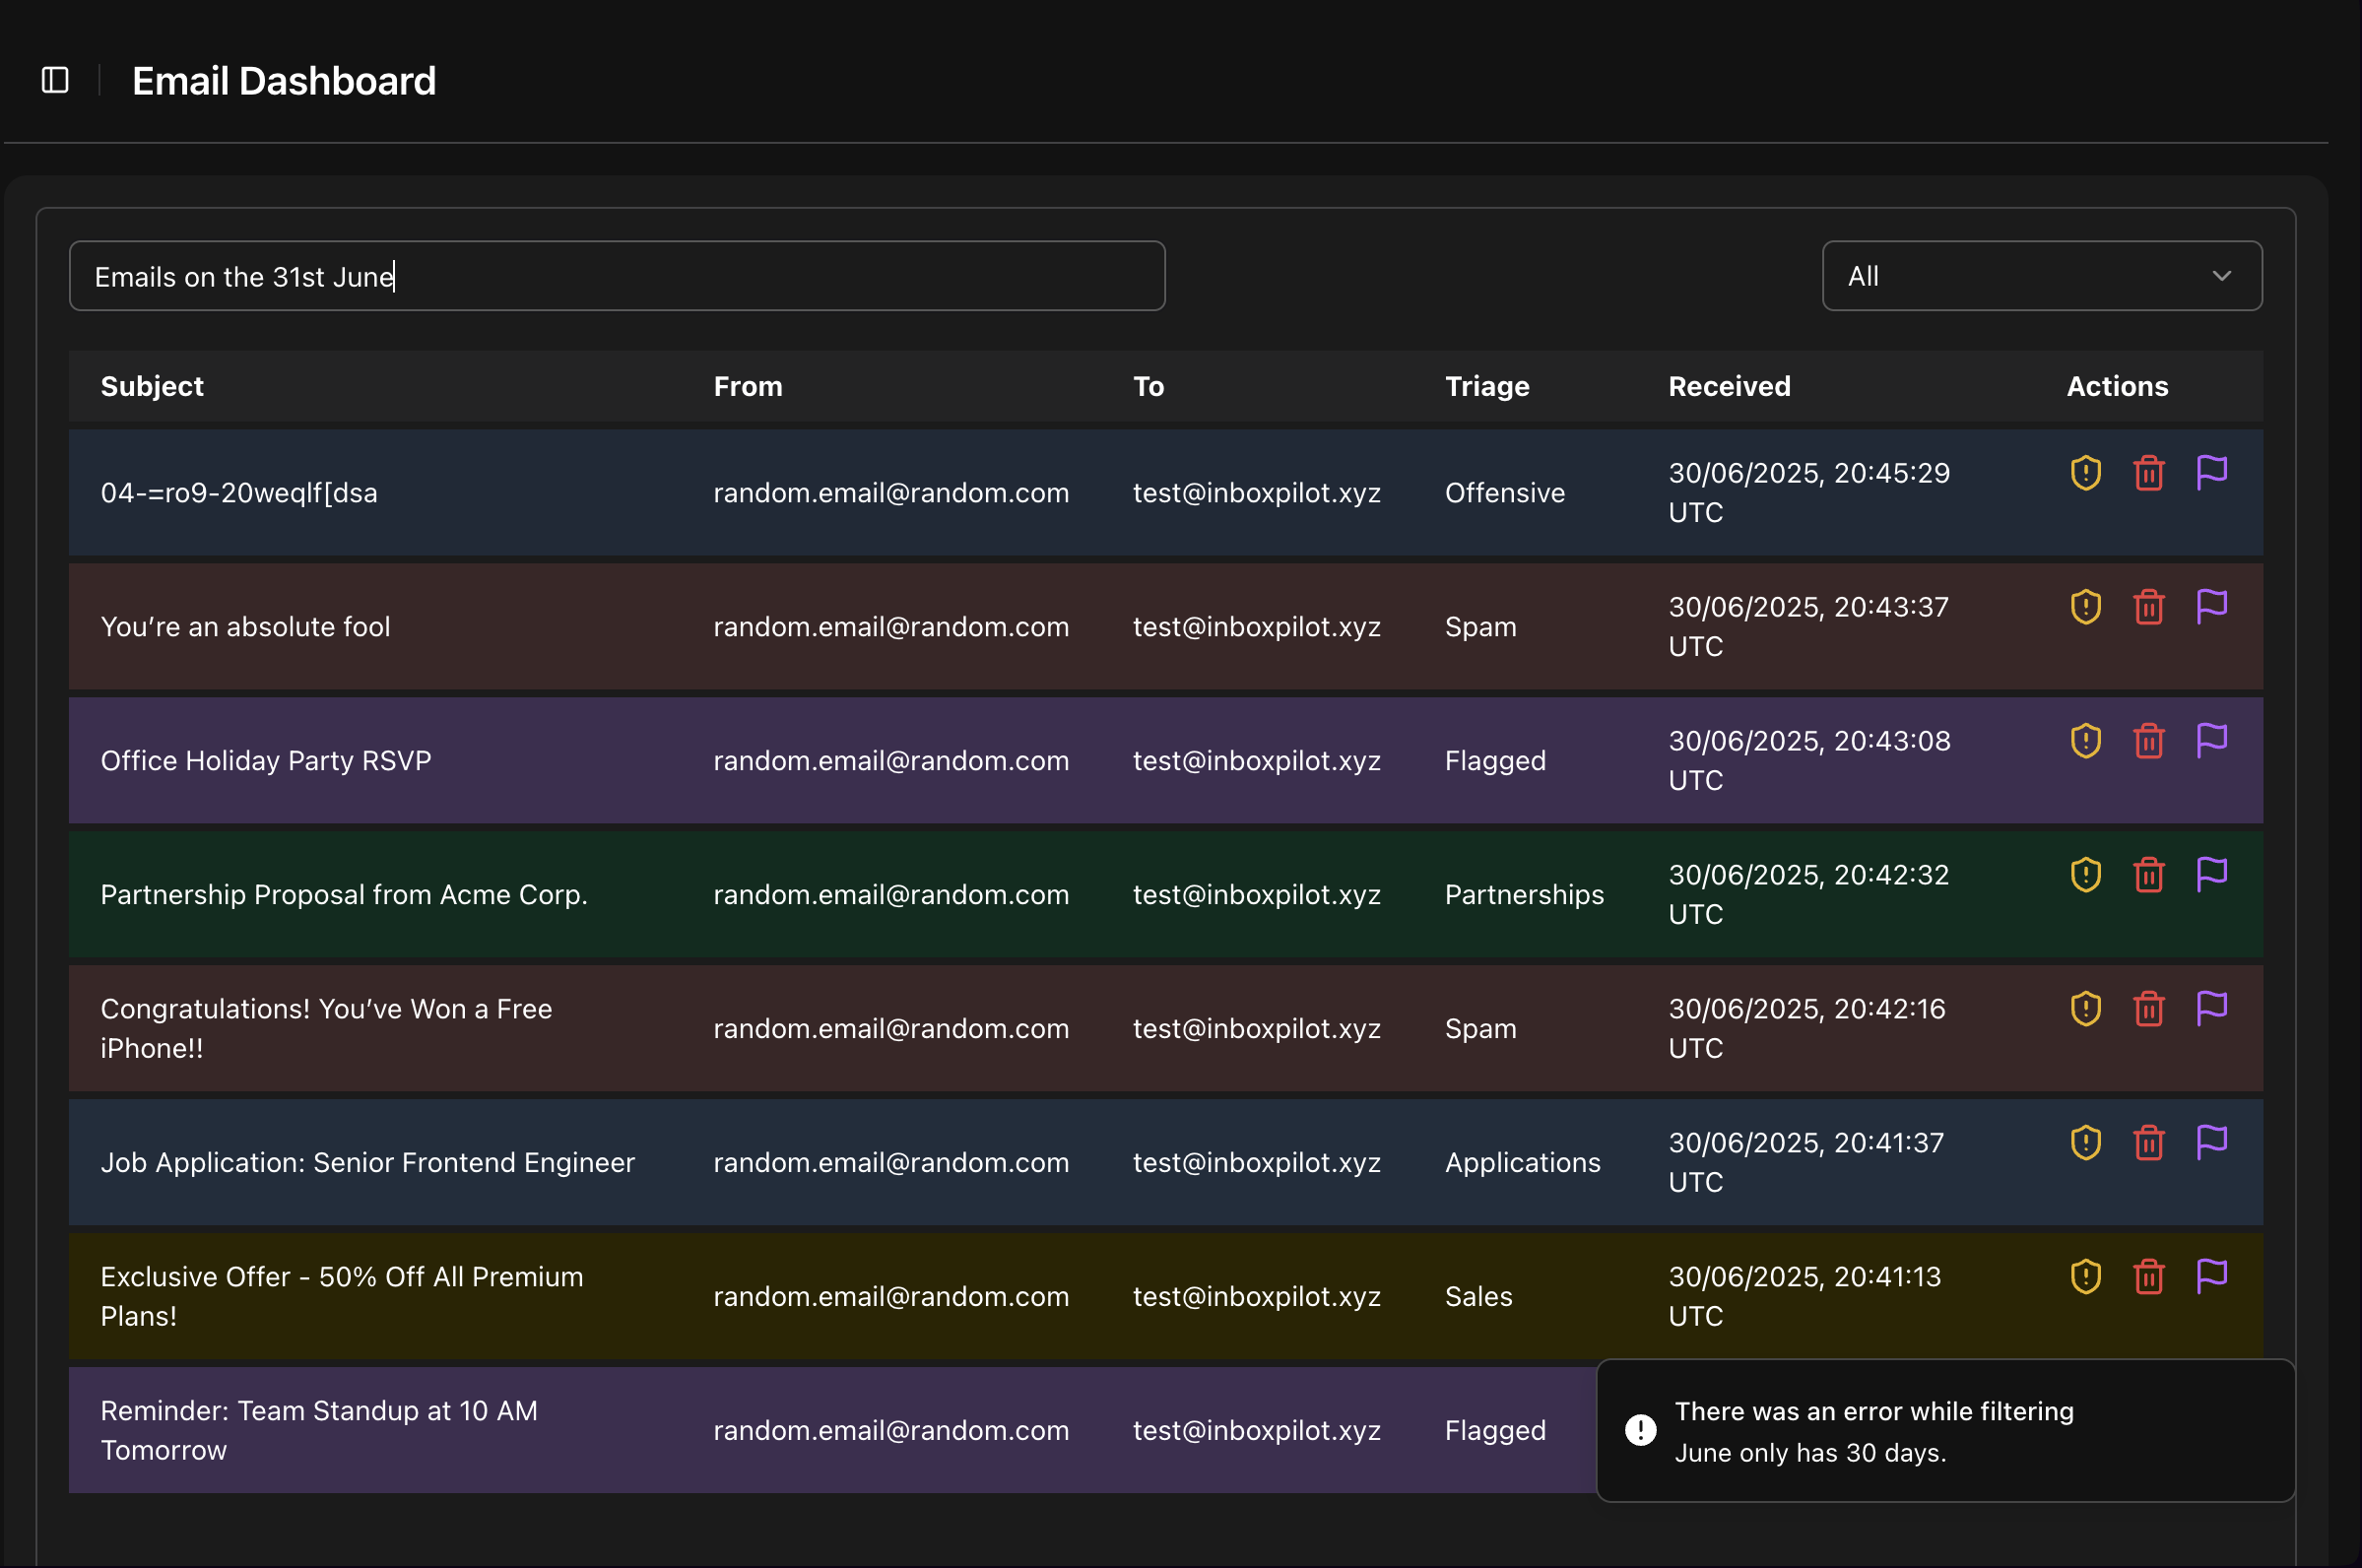Delete the 'You're an absolute fool' email
The image size is (2362, 1568).
click(x=2148, y=607)
